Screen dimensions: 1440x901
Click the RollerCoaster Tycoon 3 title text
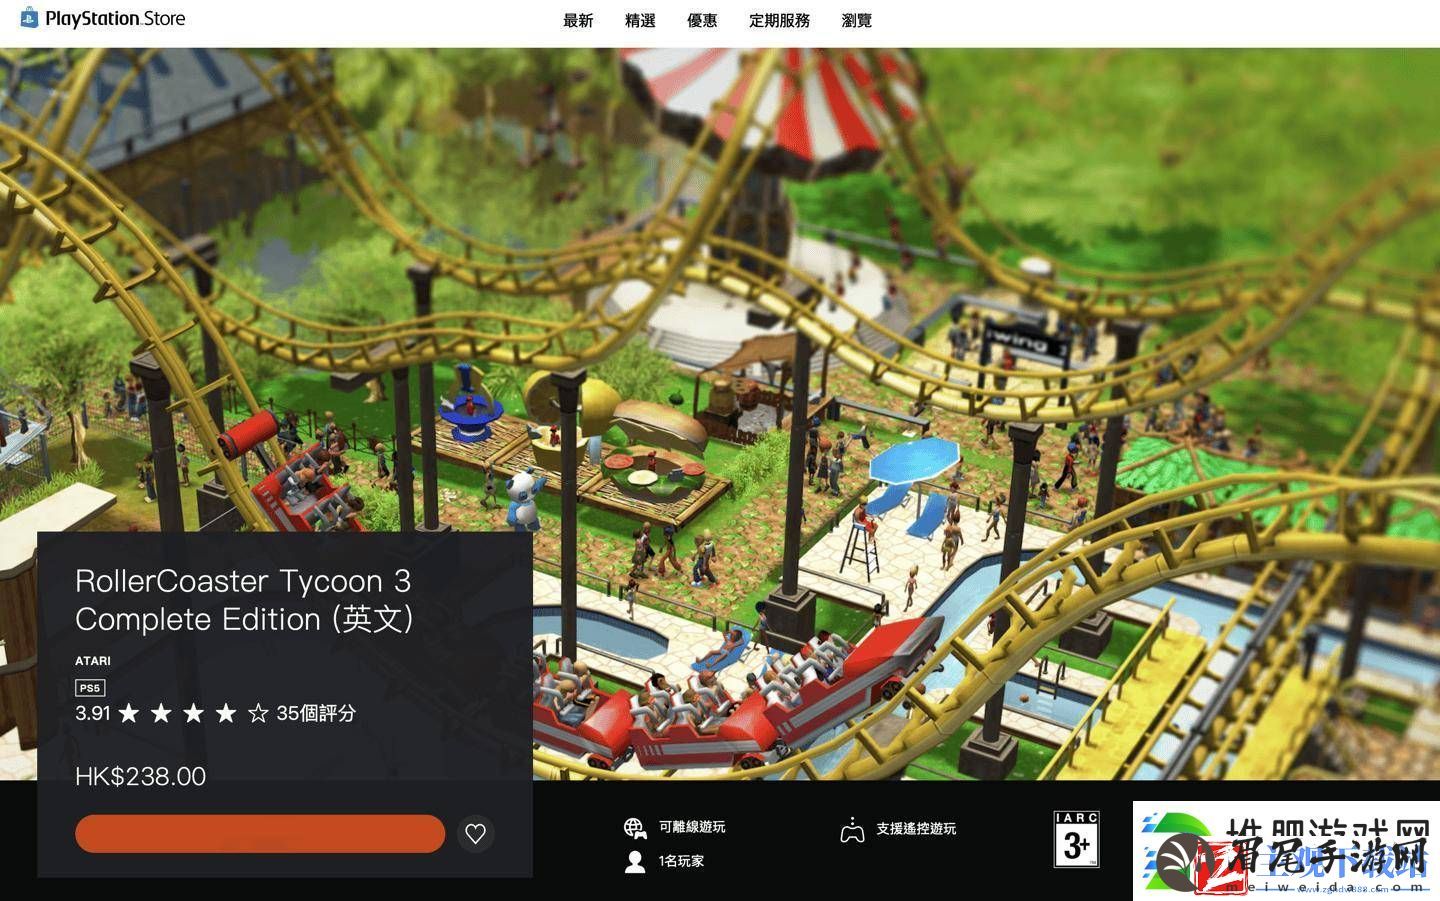pos(244,600)
